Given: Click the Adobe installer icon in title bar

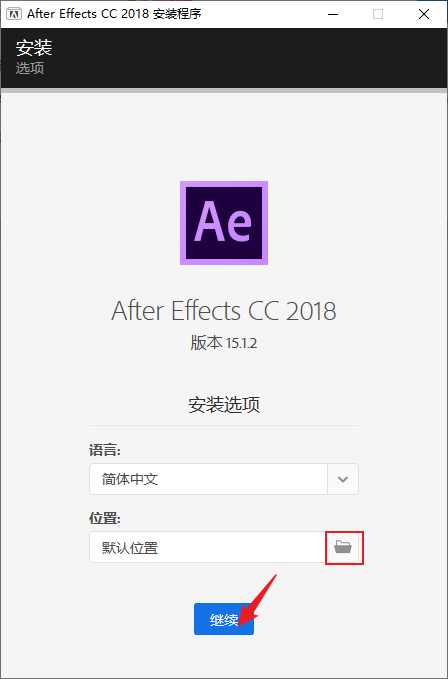Looking at the screenshot, I should [x=14, y=14].
